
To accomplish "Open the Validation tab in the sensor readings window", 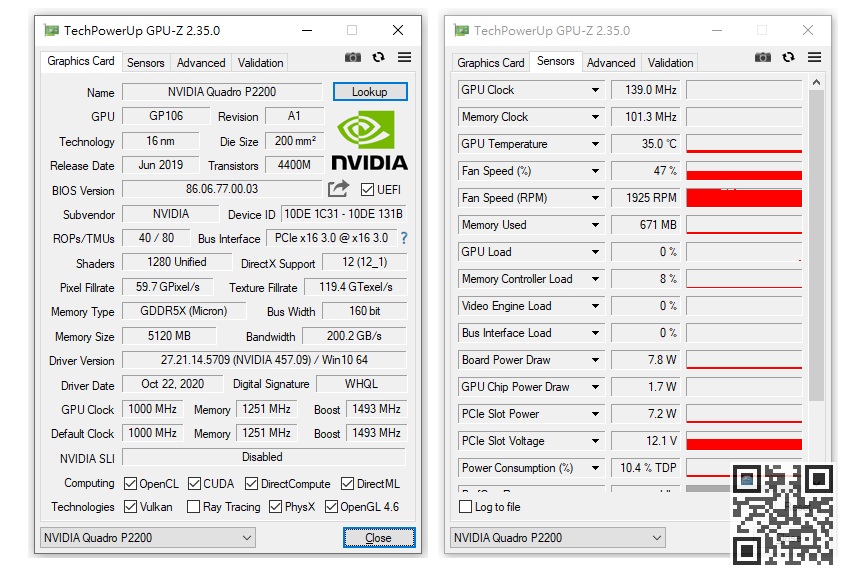I will pyautogui.click(x=671, y=63).
